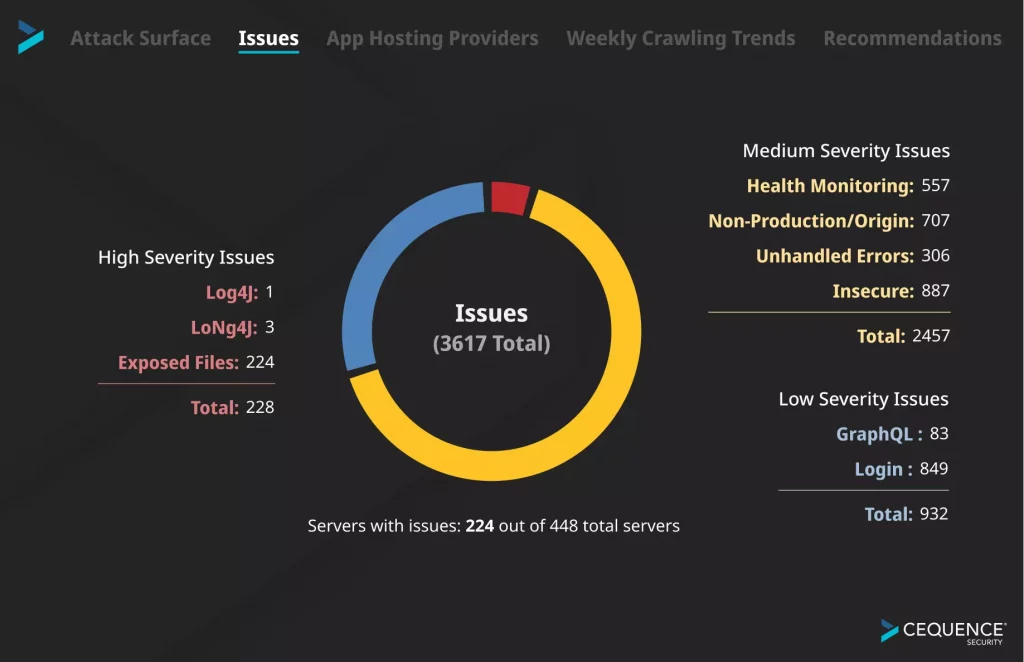Click the Cequence Security logo at bottom right
Screen dimensions: 1024x662
tap(938, 632)
